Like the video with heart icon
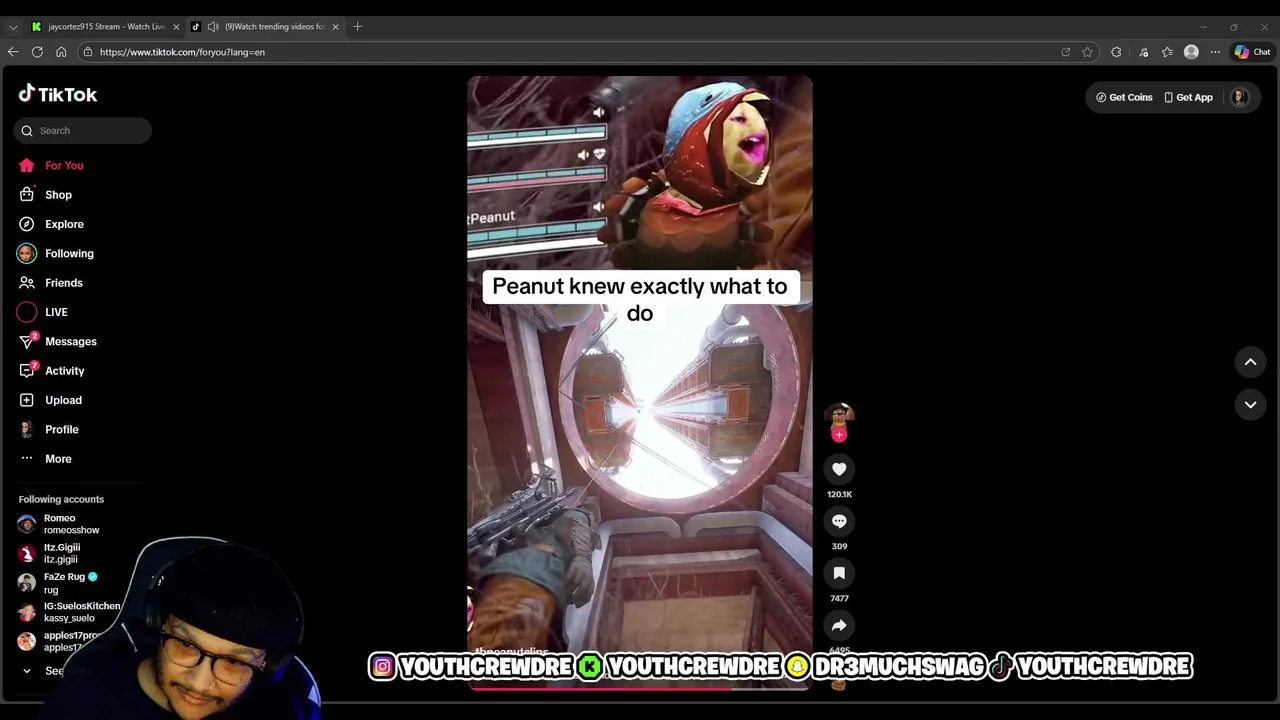 (839, 469)
